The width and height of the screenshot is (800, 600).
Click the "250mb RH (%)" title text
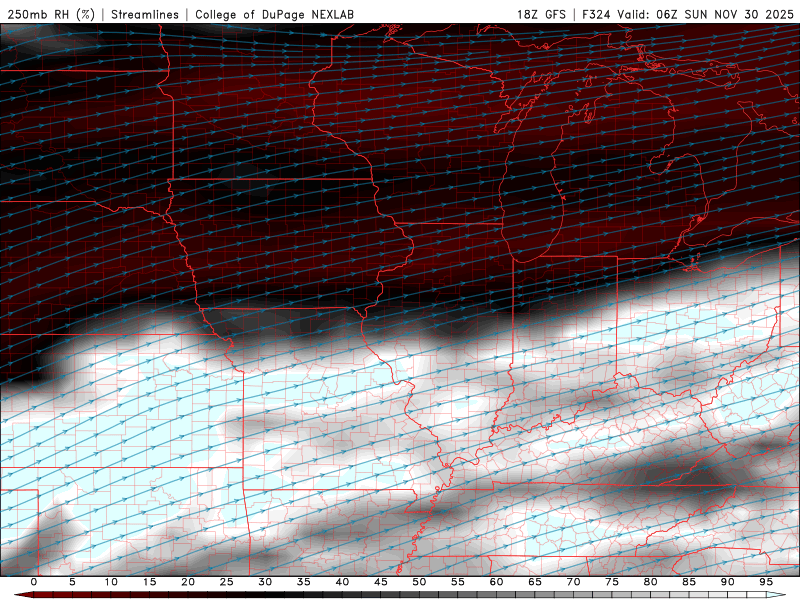pos(51,14)
